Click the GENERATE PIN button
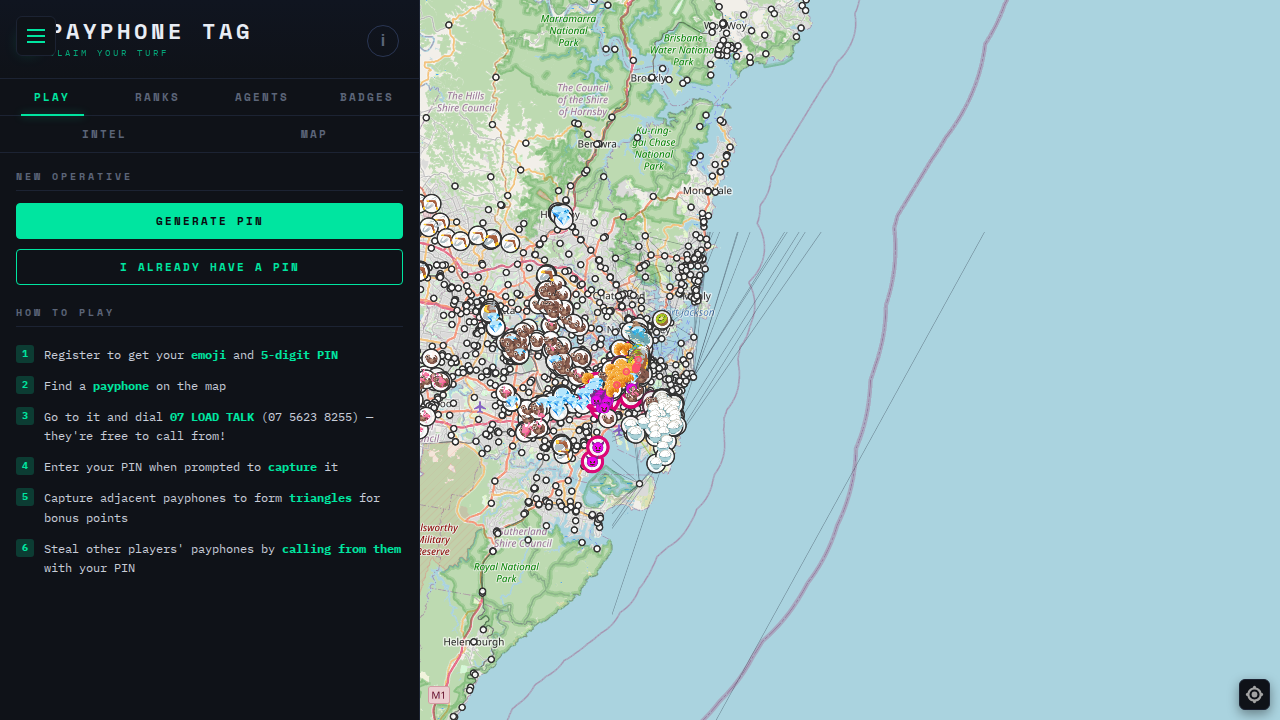This screenshot has width=1280, height=720. pyautogui.click(x=209, y=221)
